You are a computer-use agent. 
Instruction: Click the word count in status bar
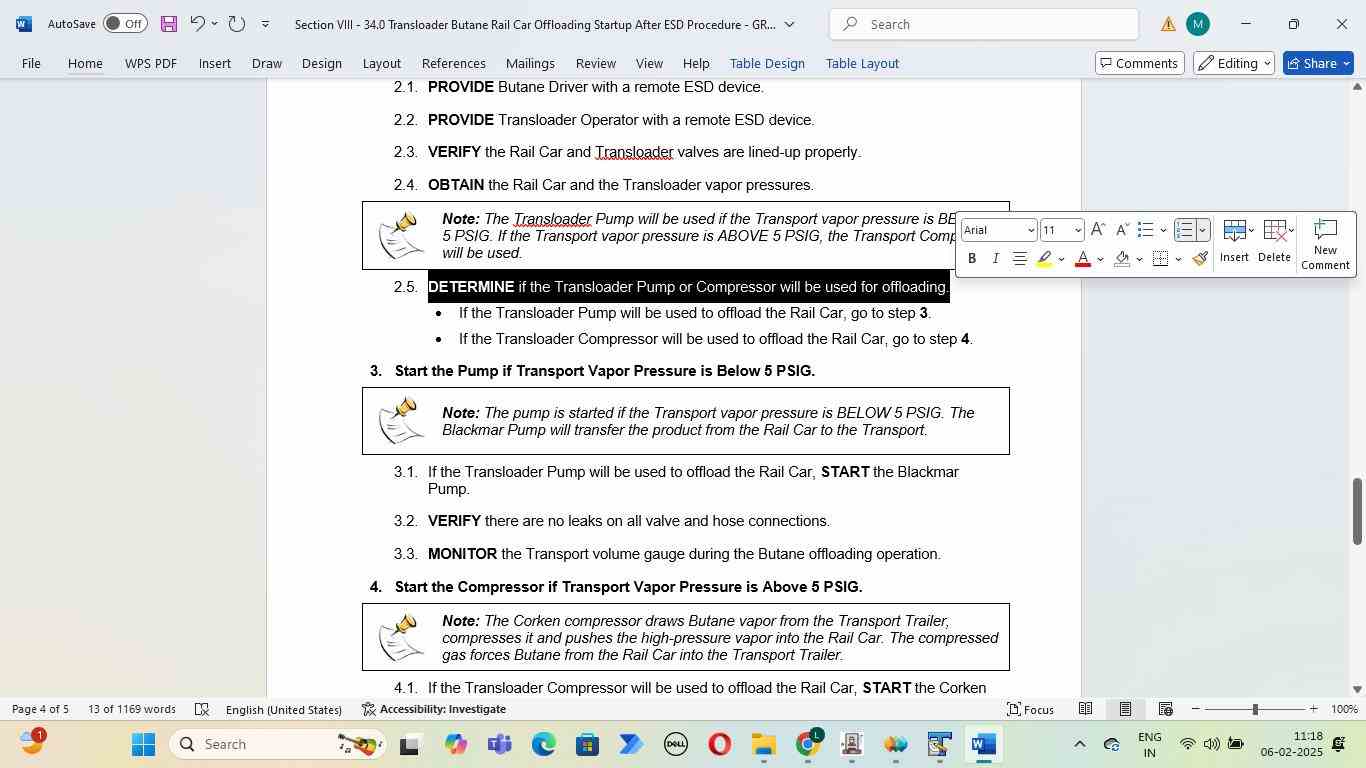[x=132, y=709]
